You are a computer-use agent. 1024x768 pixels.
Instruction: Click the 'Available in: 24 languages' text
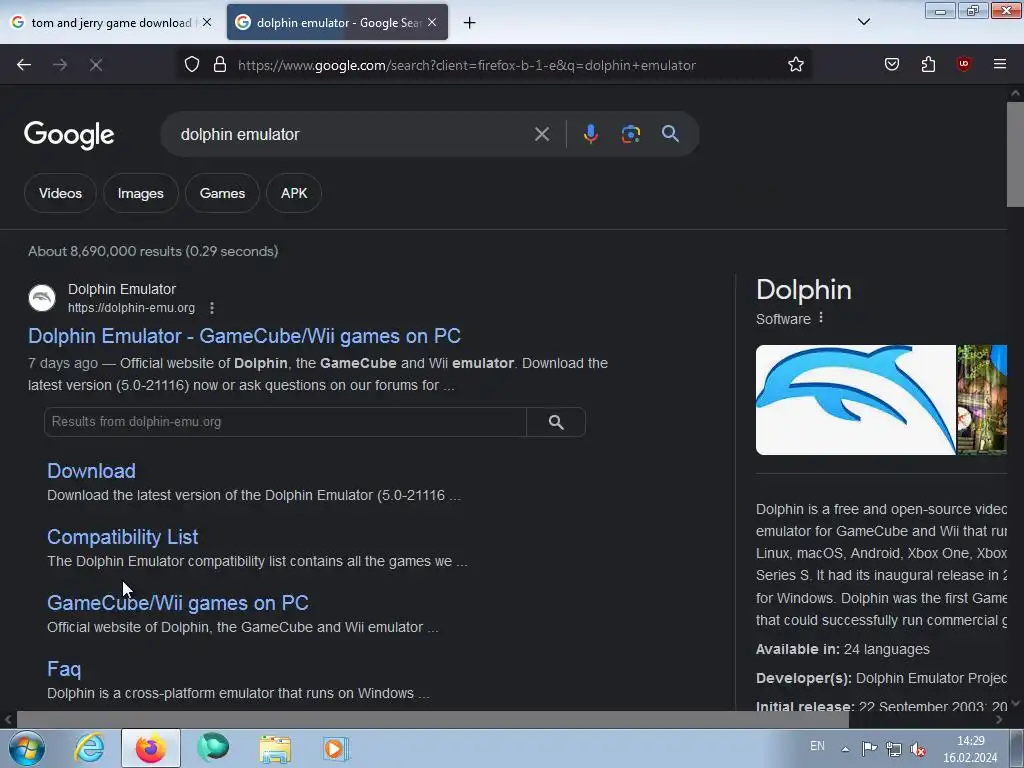pos(842,649)
